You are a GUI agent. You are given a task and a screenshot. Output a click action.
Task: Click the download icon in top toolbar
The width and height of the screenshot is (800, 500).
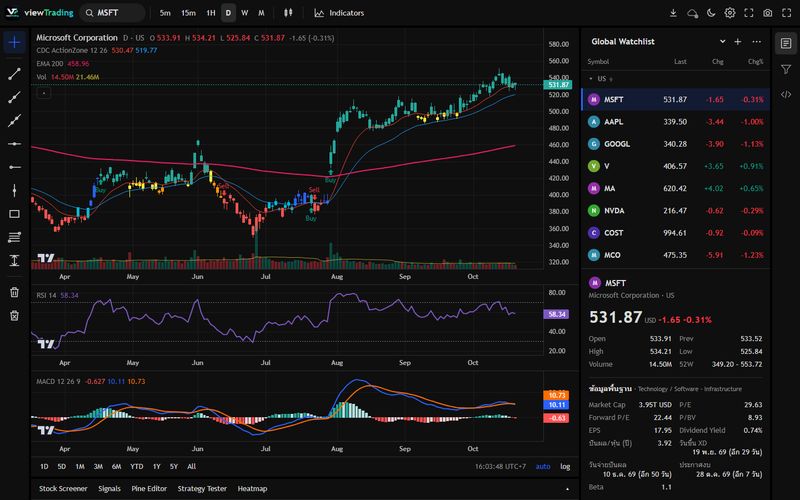tap(673, 13)
